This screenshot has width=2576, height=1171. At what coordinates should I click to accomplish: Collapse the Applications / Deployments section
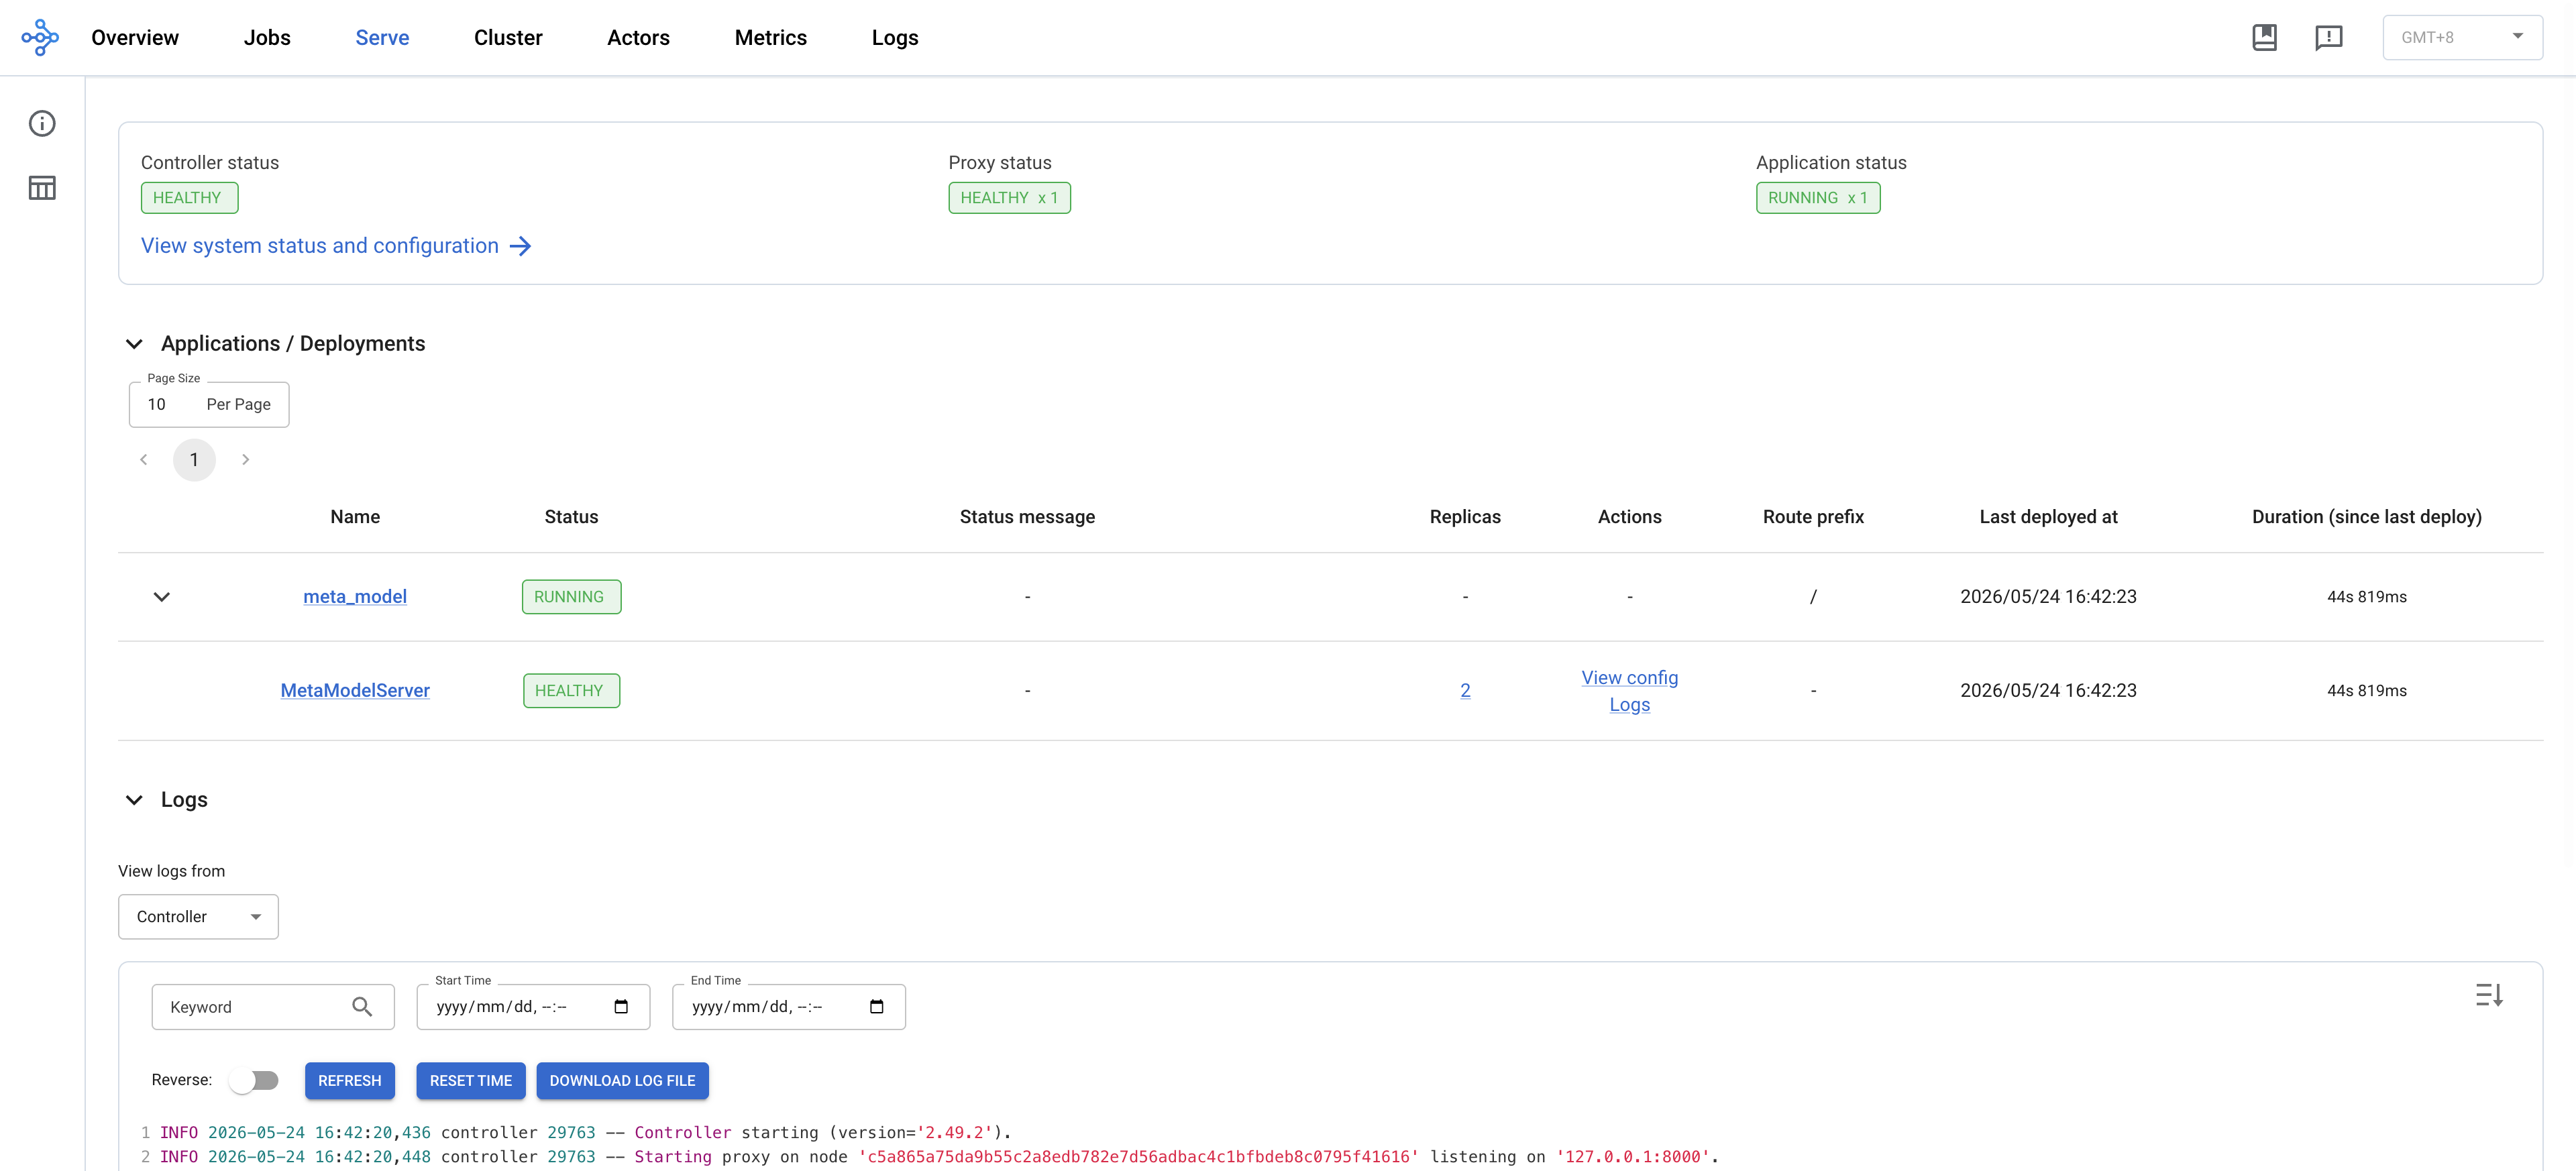click(134, 344)
